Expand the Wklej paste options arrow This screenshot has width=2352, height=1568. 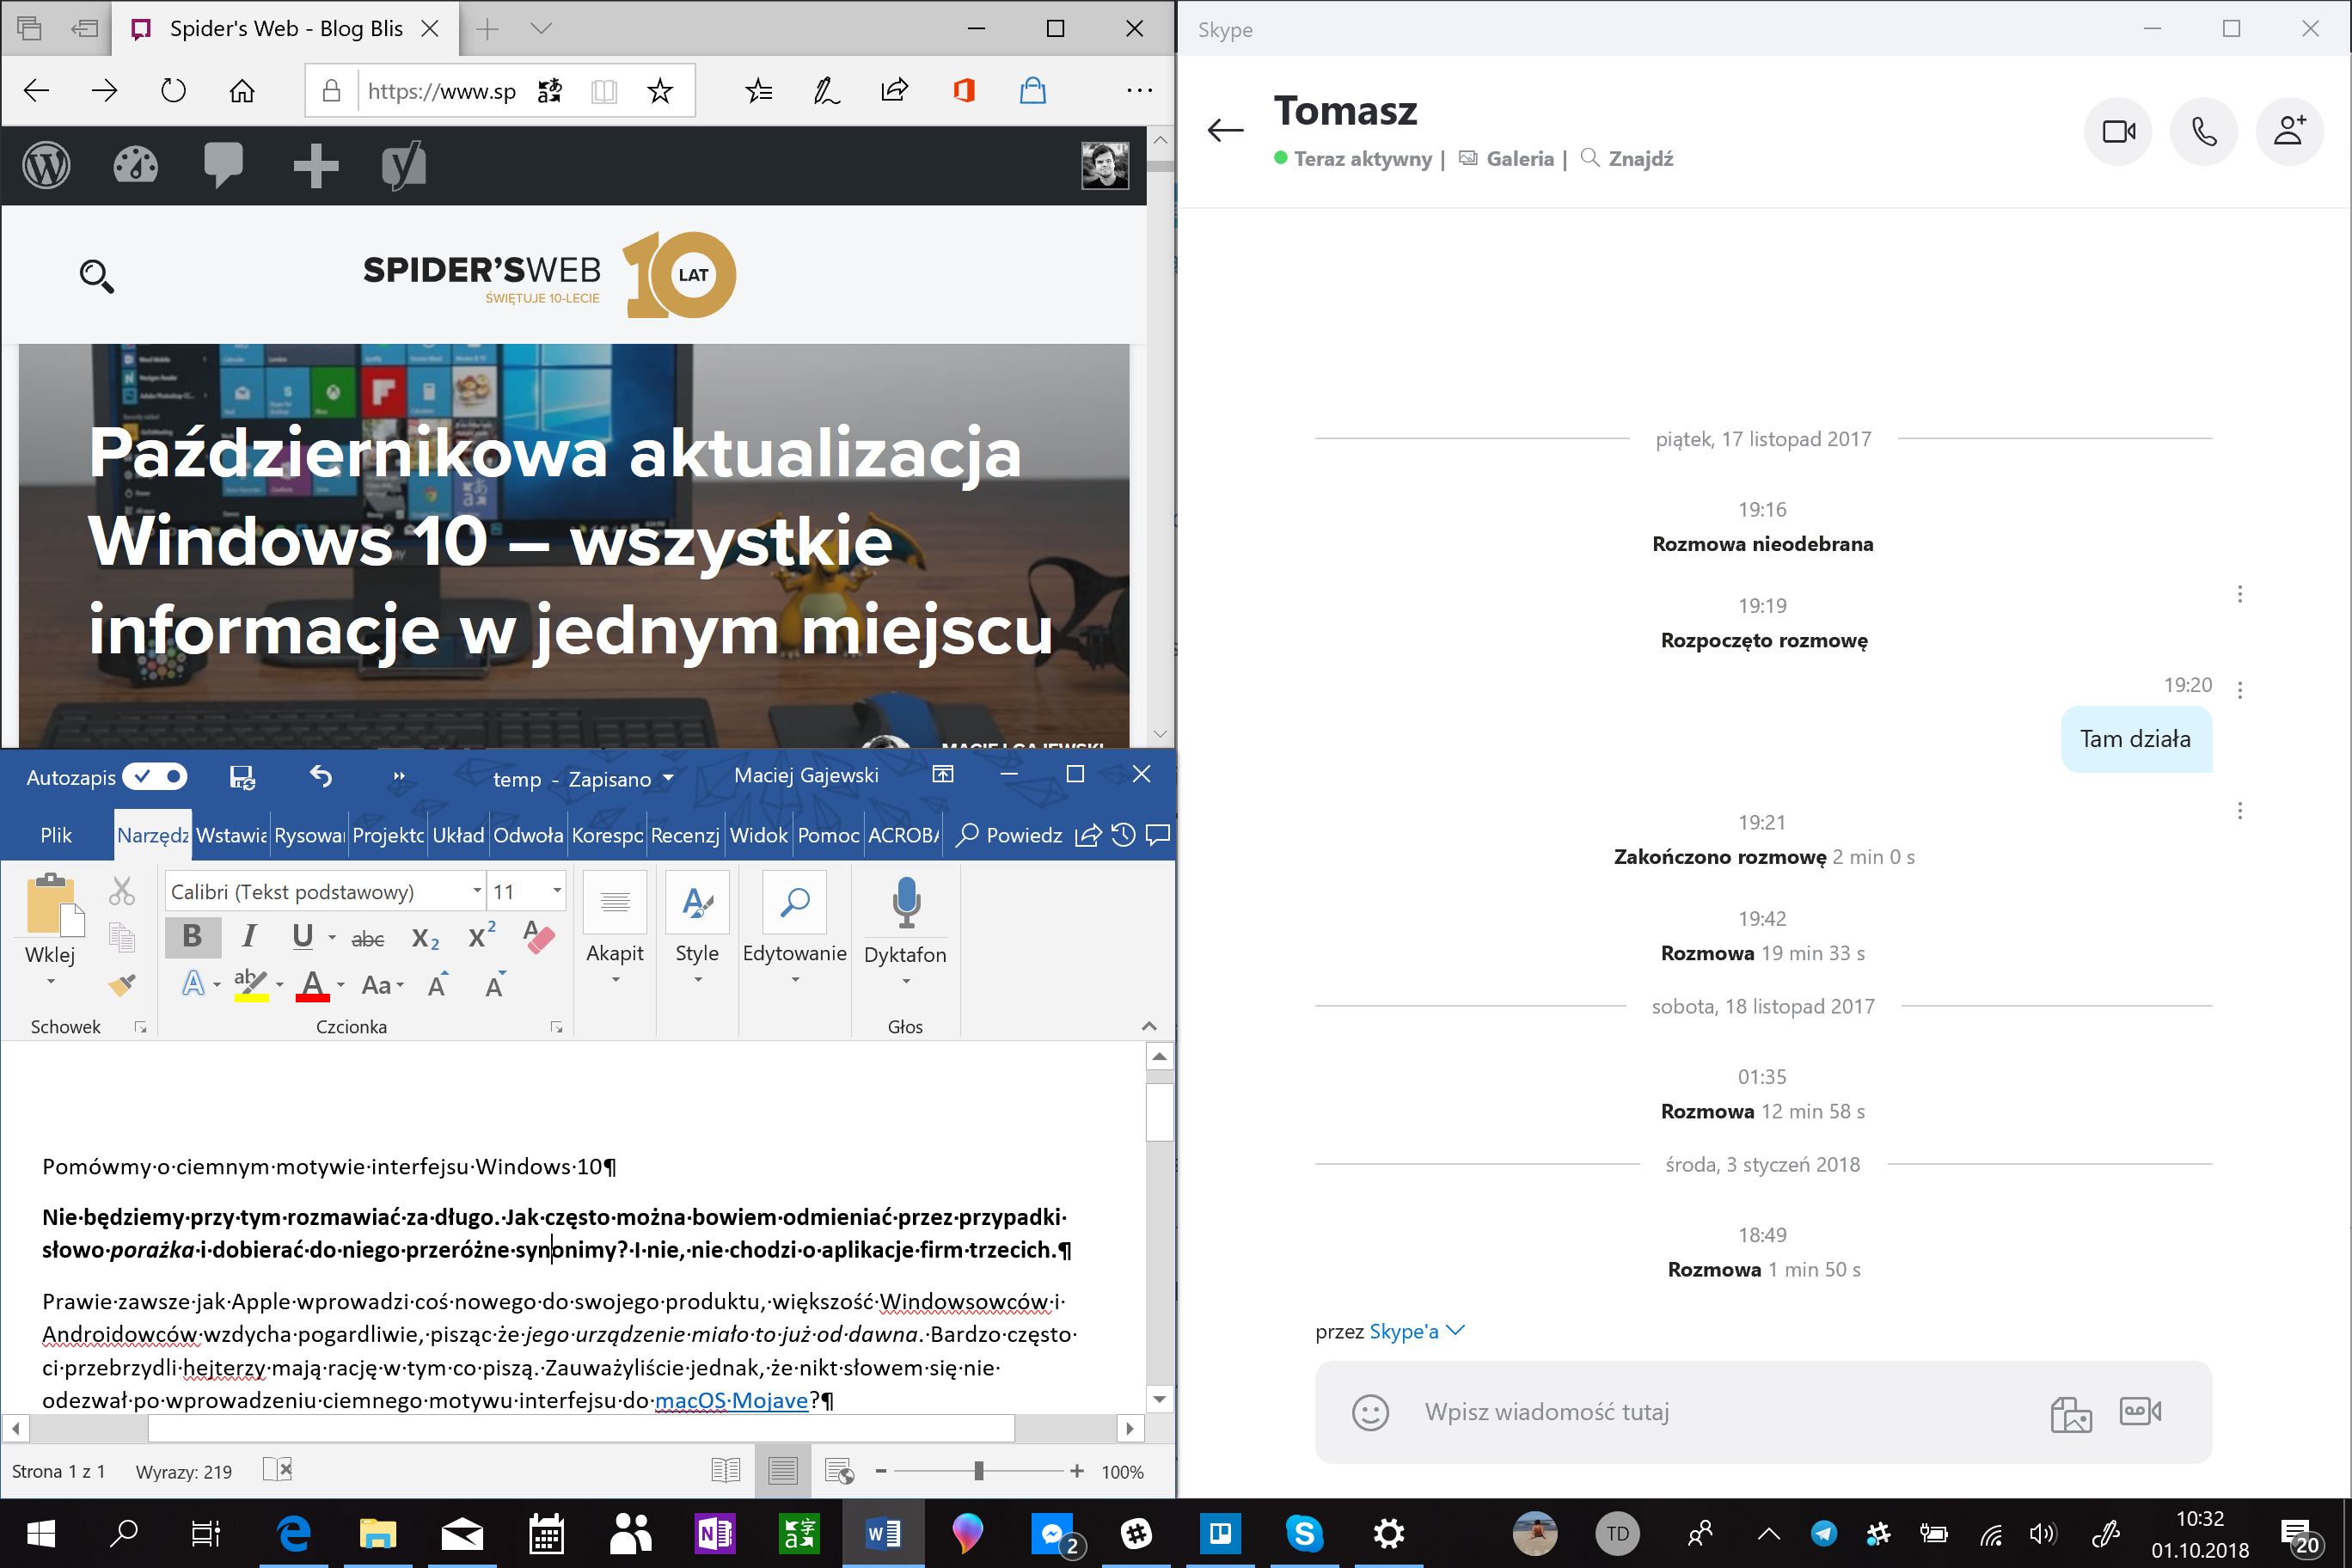pos(50,982)
